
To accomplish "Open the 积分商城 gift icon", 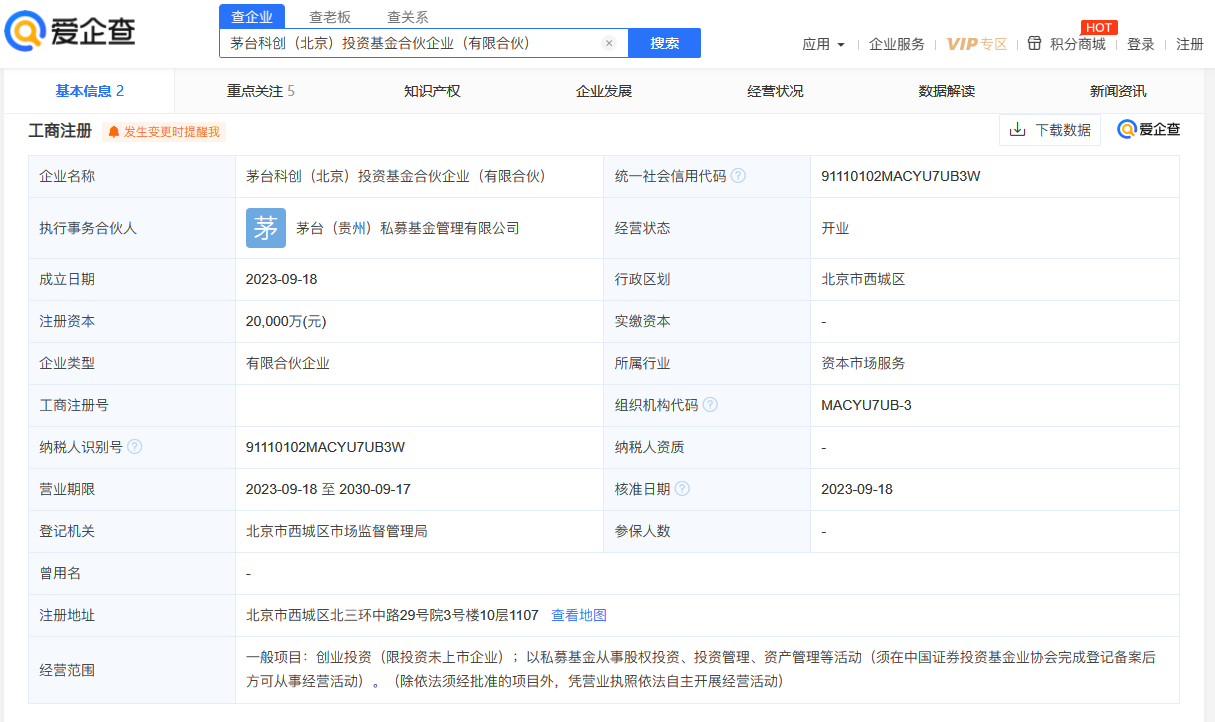I will (1034, 44).
